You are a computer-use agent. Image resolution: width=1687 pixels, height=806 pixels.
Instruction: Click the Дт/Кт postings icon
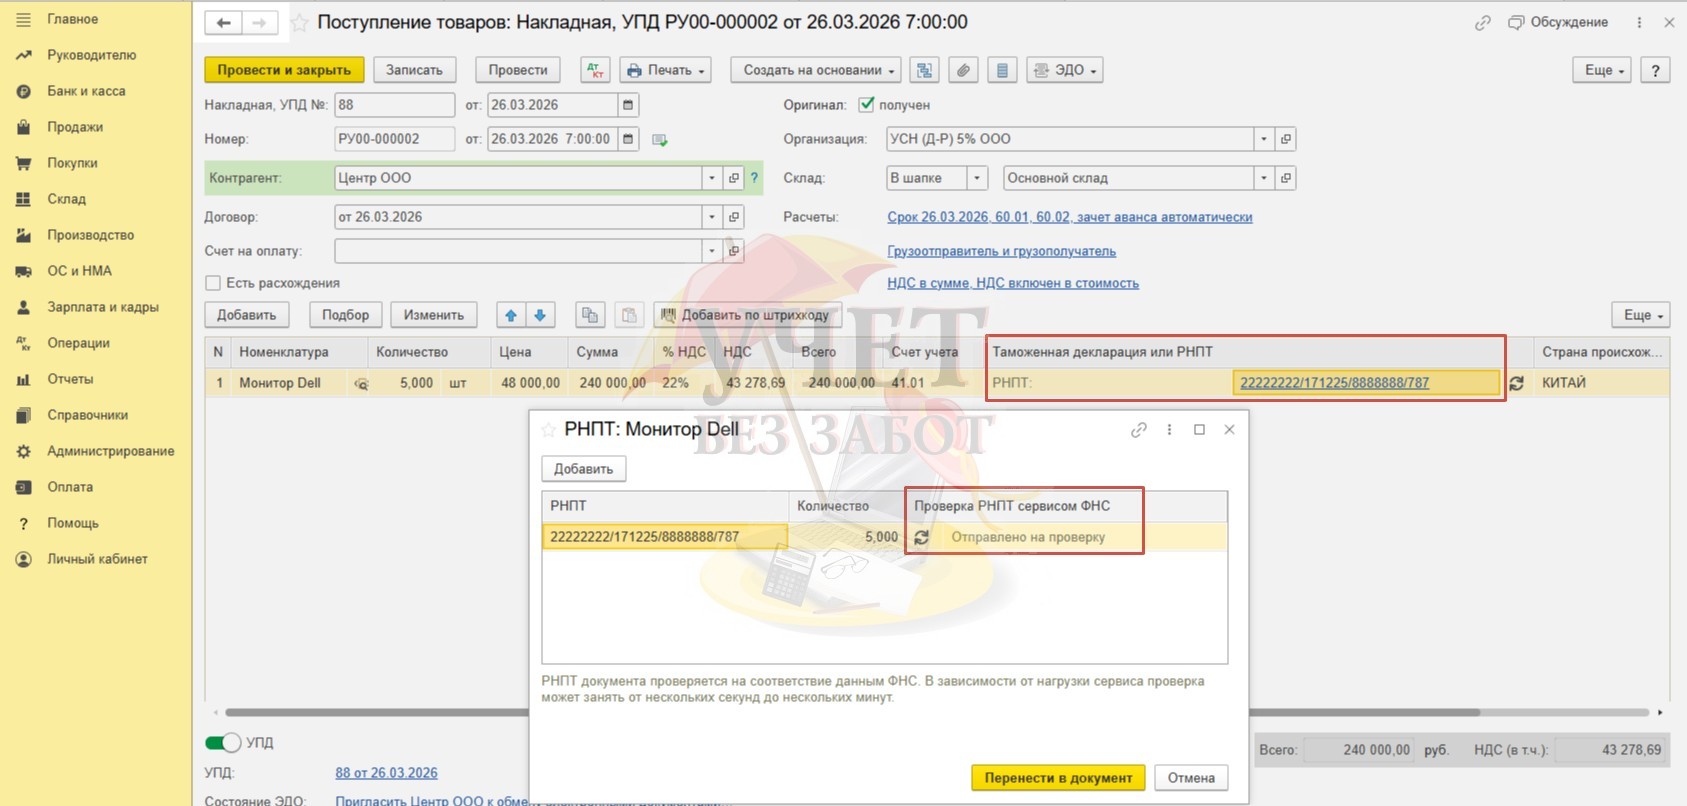coord(595,70)
